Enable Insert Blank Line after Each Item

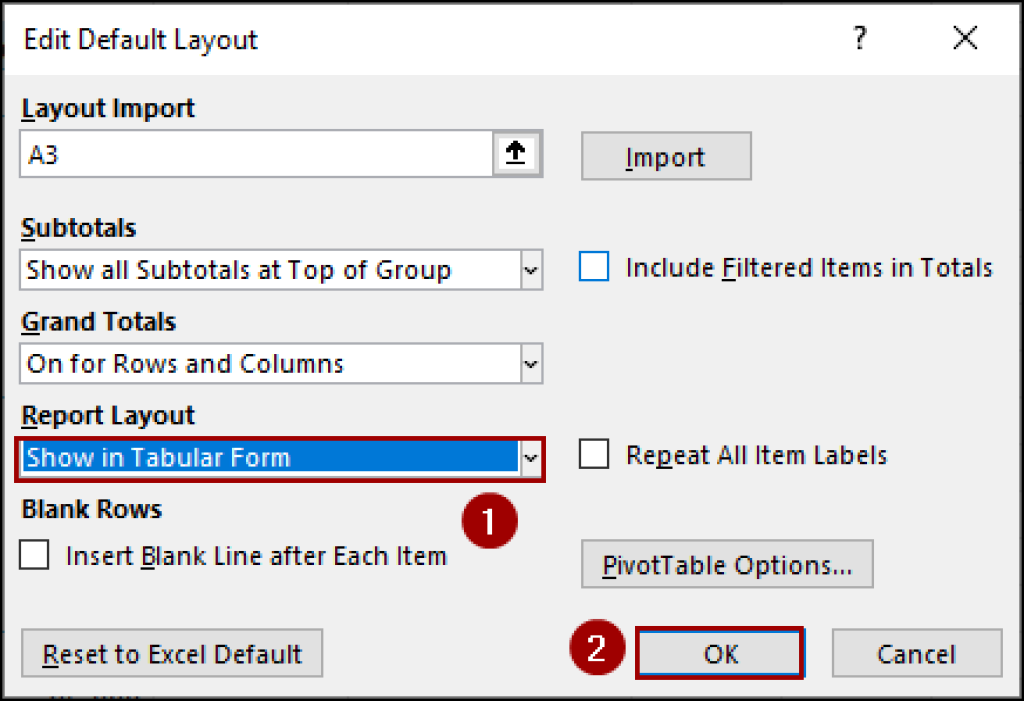pos(34,555)
